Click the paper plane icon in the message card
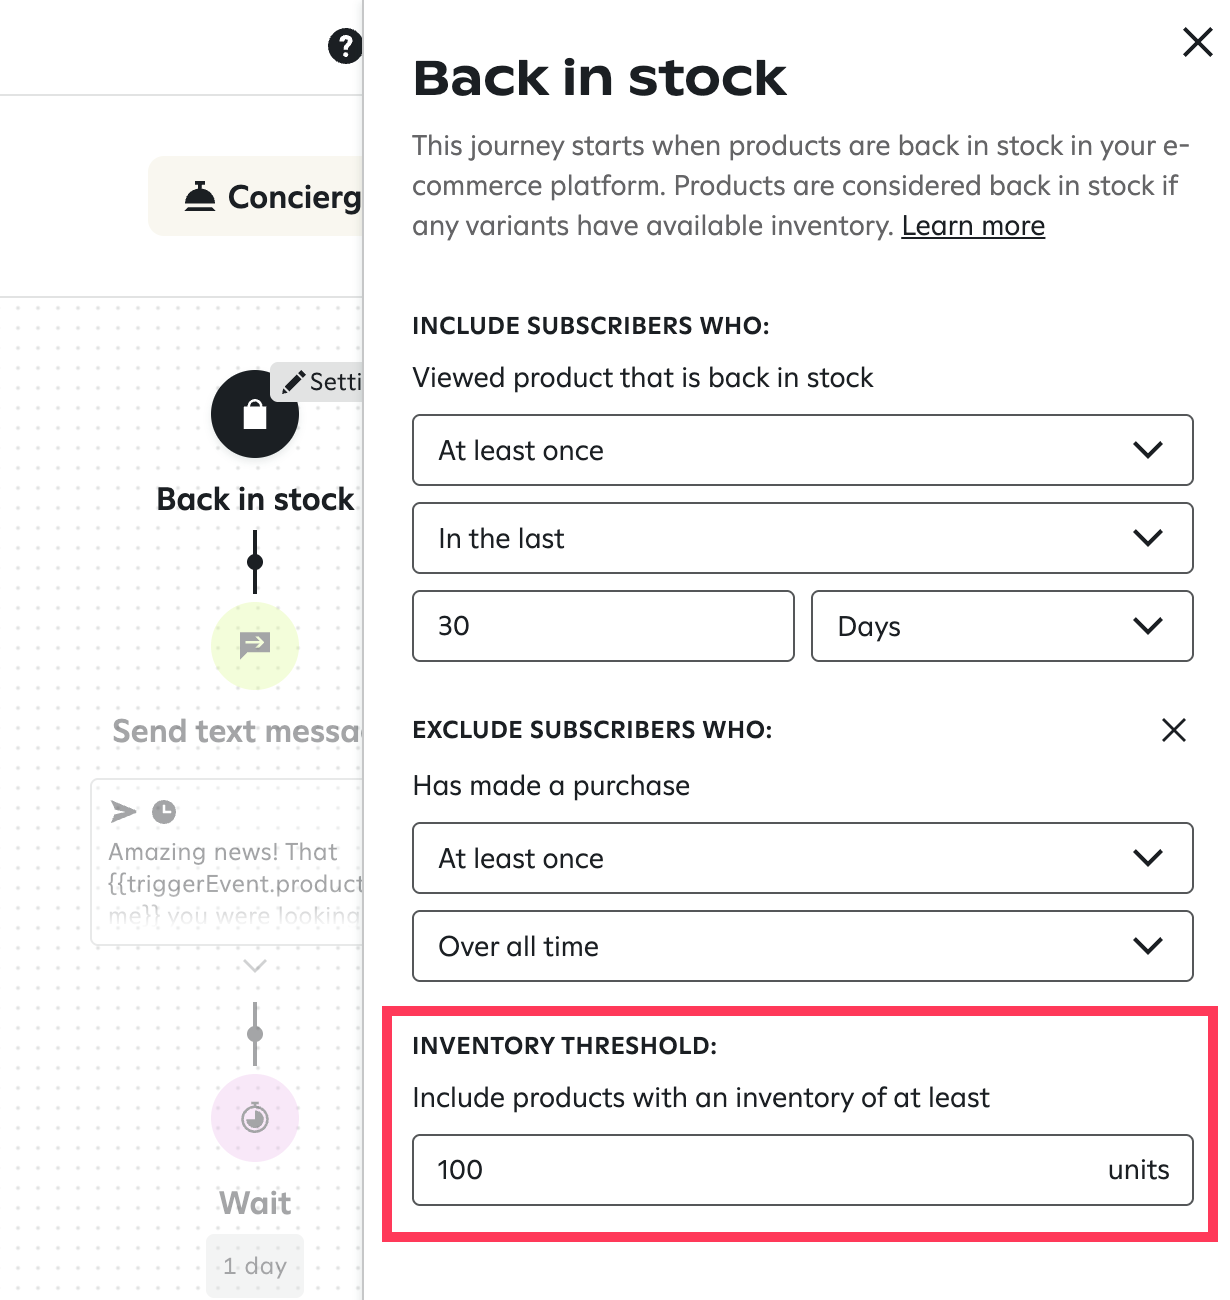This screenshot has height=1300, width=1230. click(124, 811)
